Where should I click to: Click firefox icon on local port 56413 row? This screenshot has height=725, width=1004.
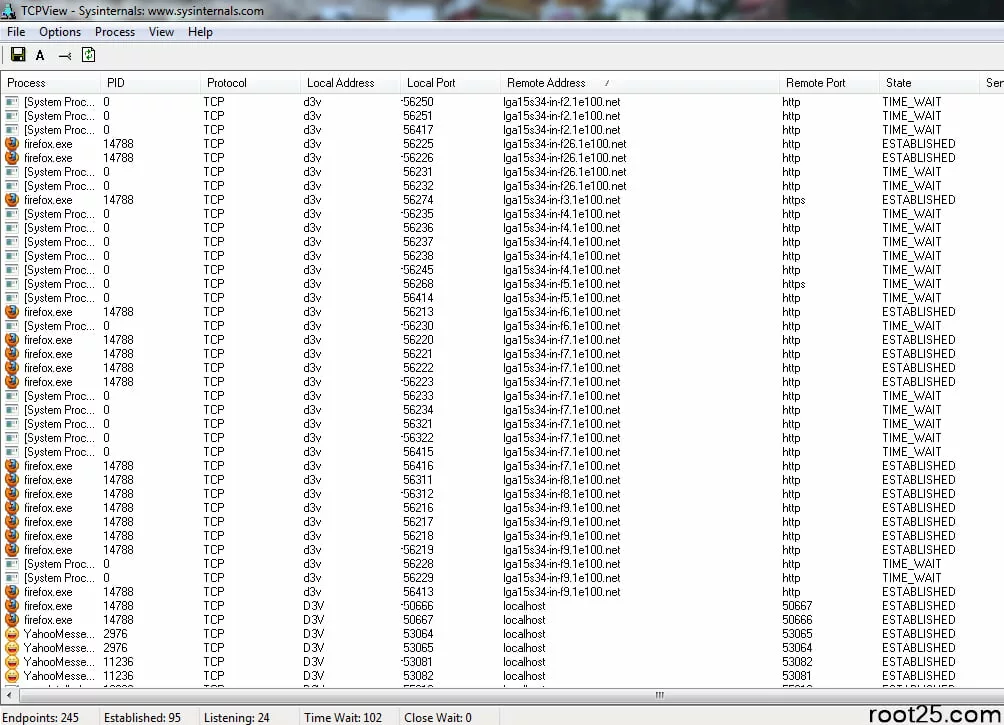point(12,592)
